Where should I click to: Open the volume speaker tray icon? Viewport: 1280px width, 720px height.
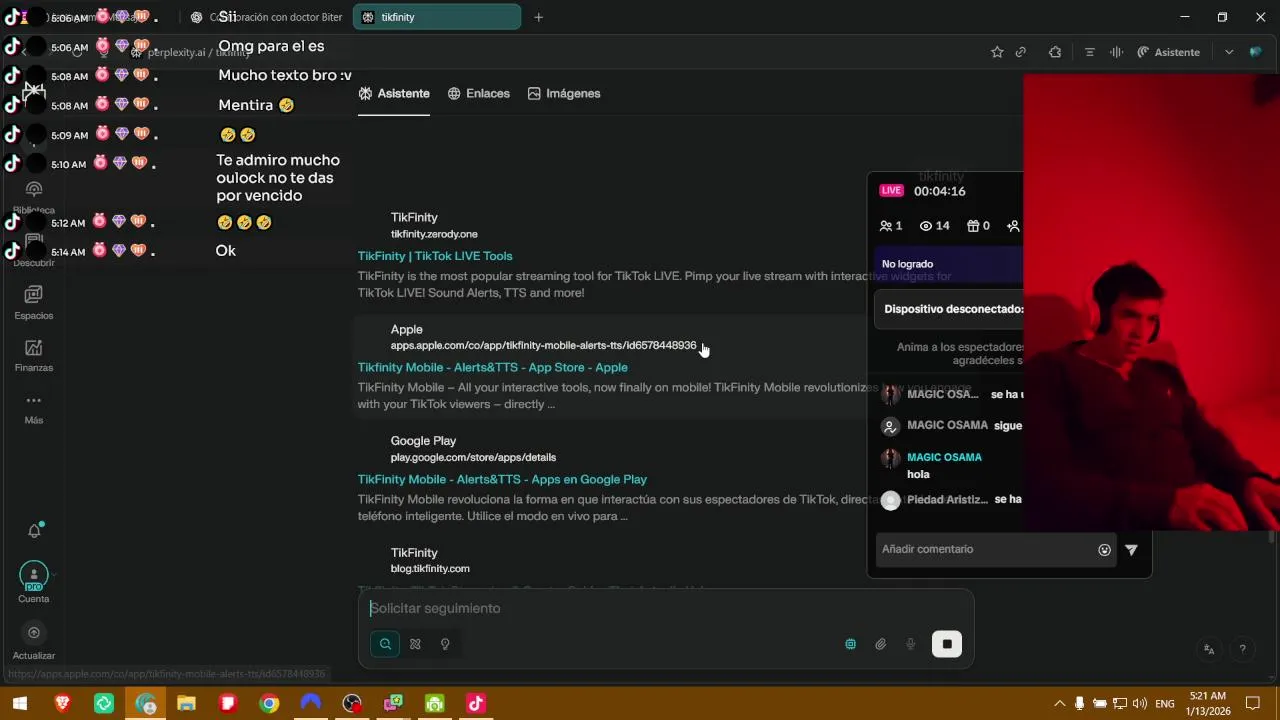pyautogui.click(x=1140, y=704)
